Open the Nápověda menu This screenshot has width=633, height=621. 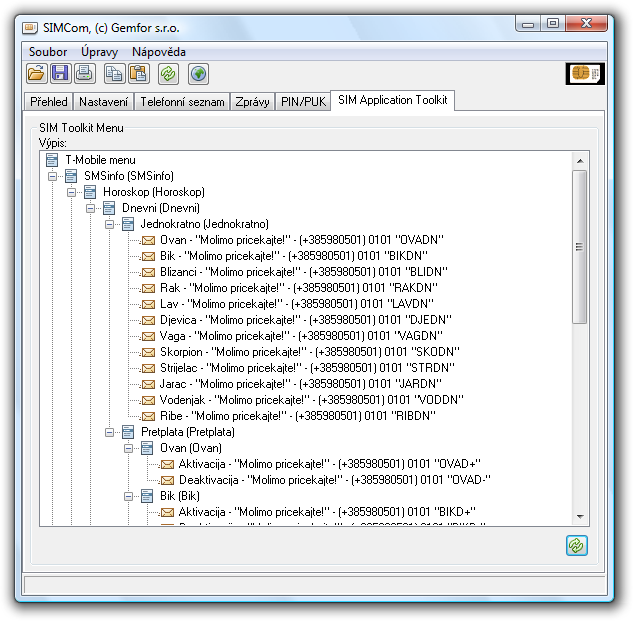[x=158, y=51]
